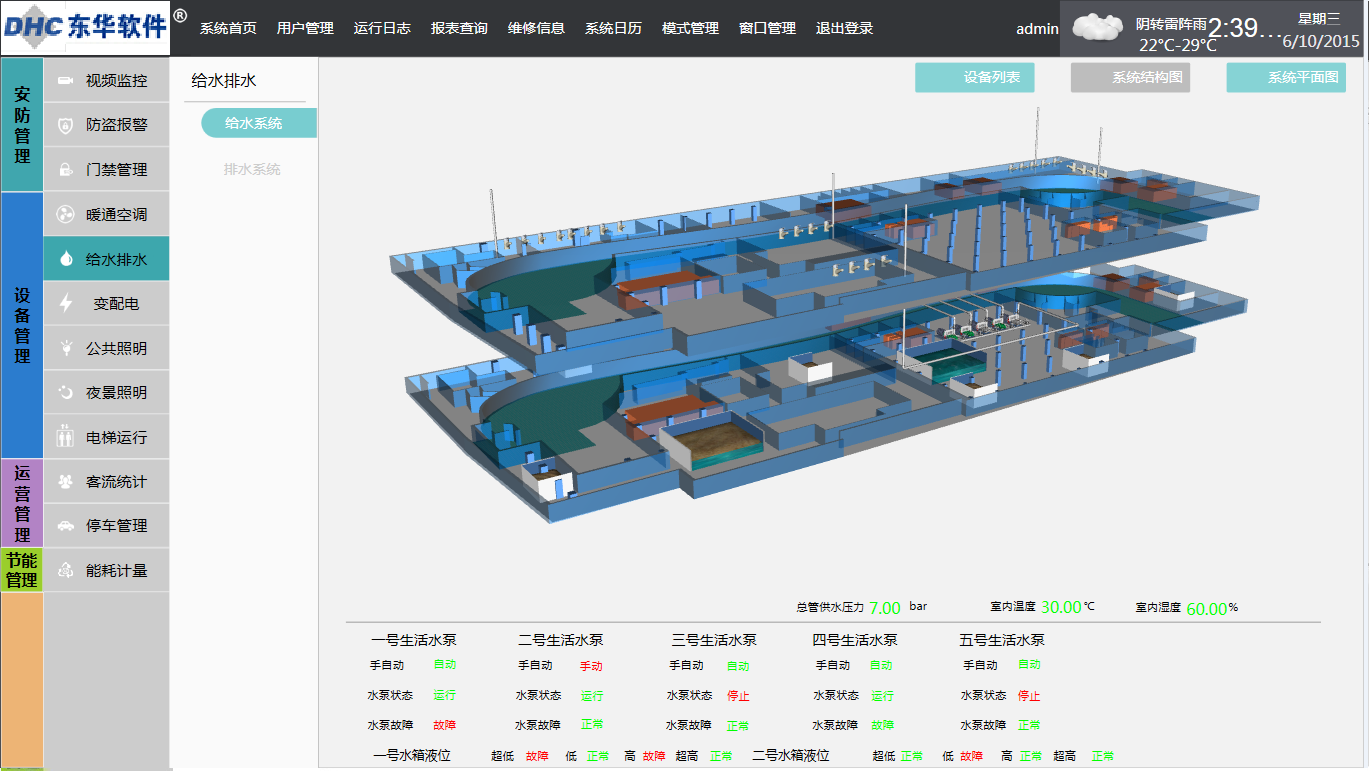Select the 给水系统 tab

coord(254,123)
